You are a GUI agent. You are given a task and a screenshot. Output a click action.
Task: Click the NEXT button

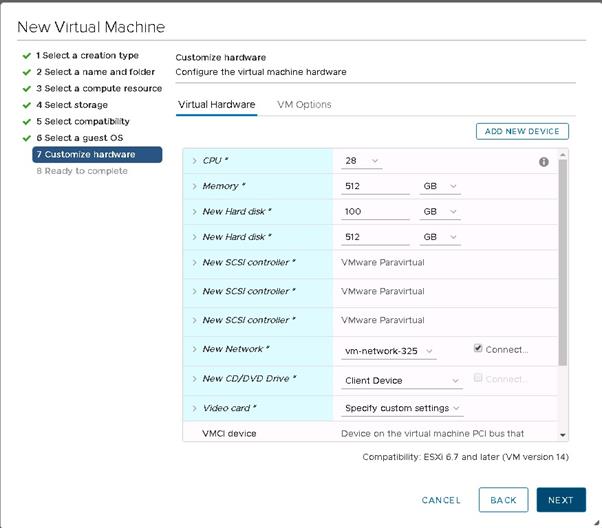(561, 500)
